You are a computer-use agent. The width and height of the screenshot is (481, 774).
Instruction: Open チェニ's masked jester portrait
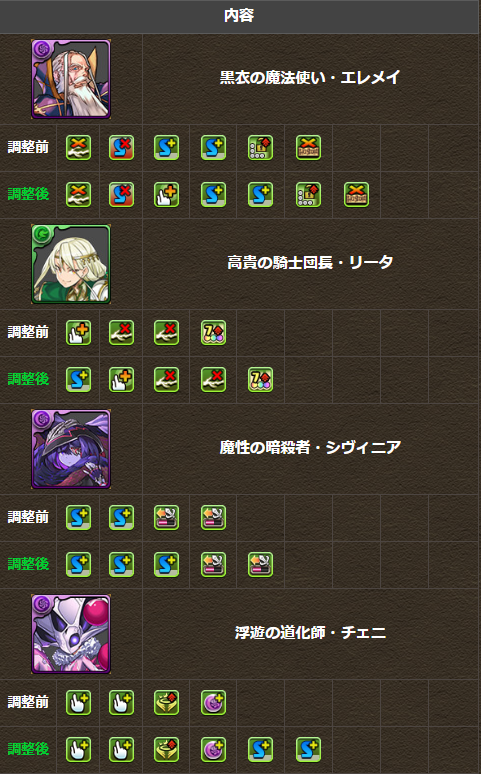click(x=71, y=634)
